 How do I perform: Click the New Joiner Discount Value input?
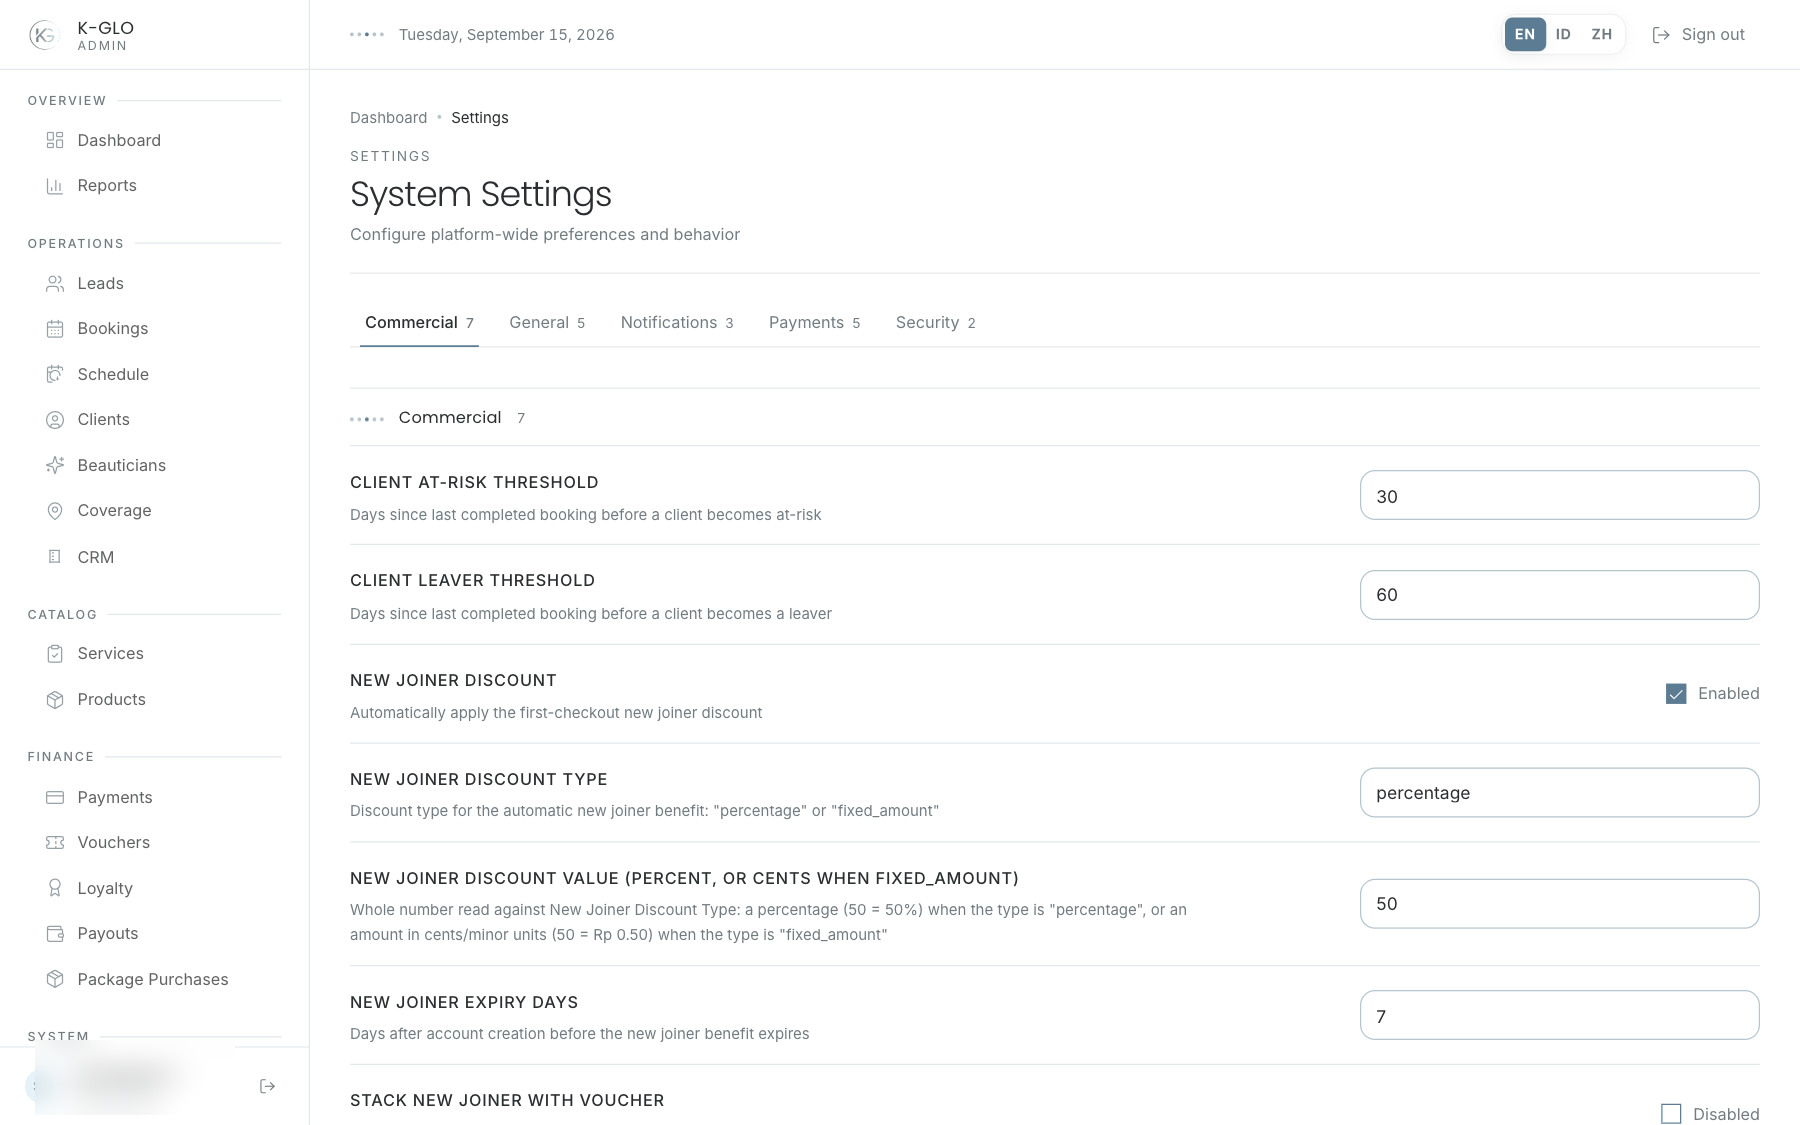[x=1559, y=904]
